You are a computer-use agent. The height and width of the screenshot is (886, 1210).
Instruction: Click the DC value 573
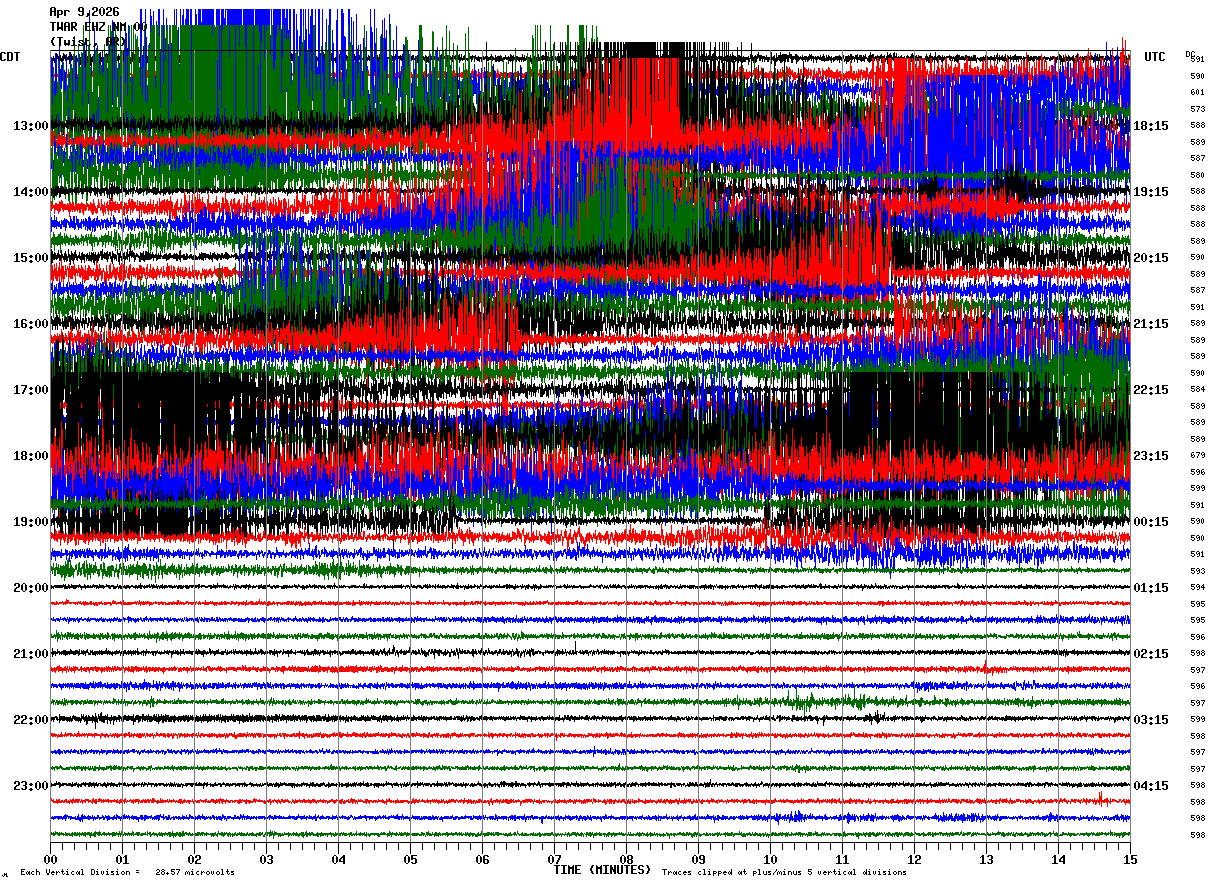pyautogui.click(x=1197, y=109)
